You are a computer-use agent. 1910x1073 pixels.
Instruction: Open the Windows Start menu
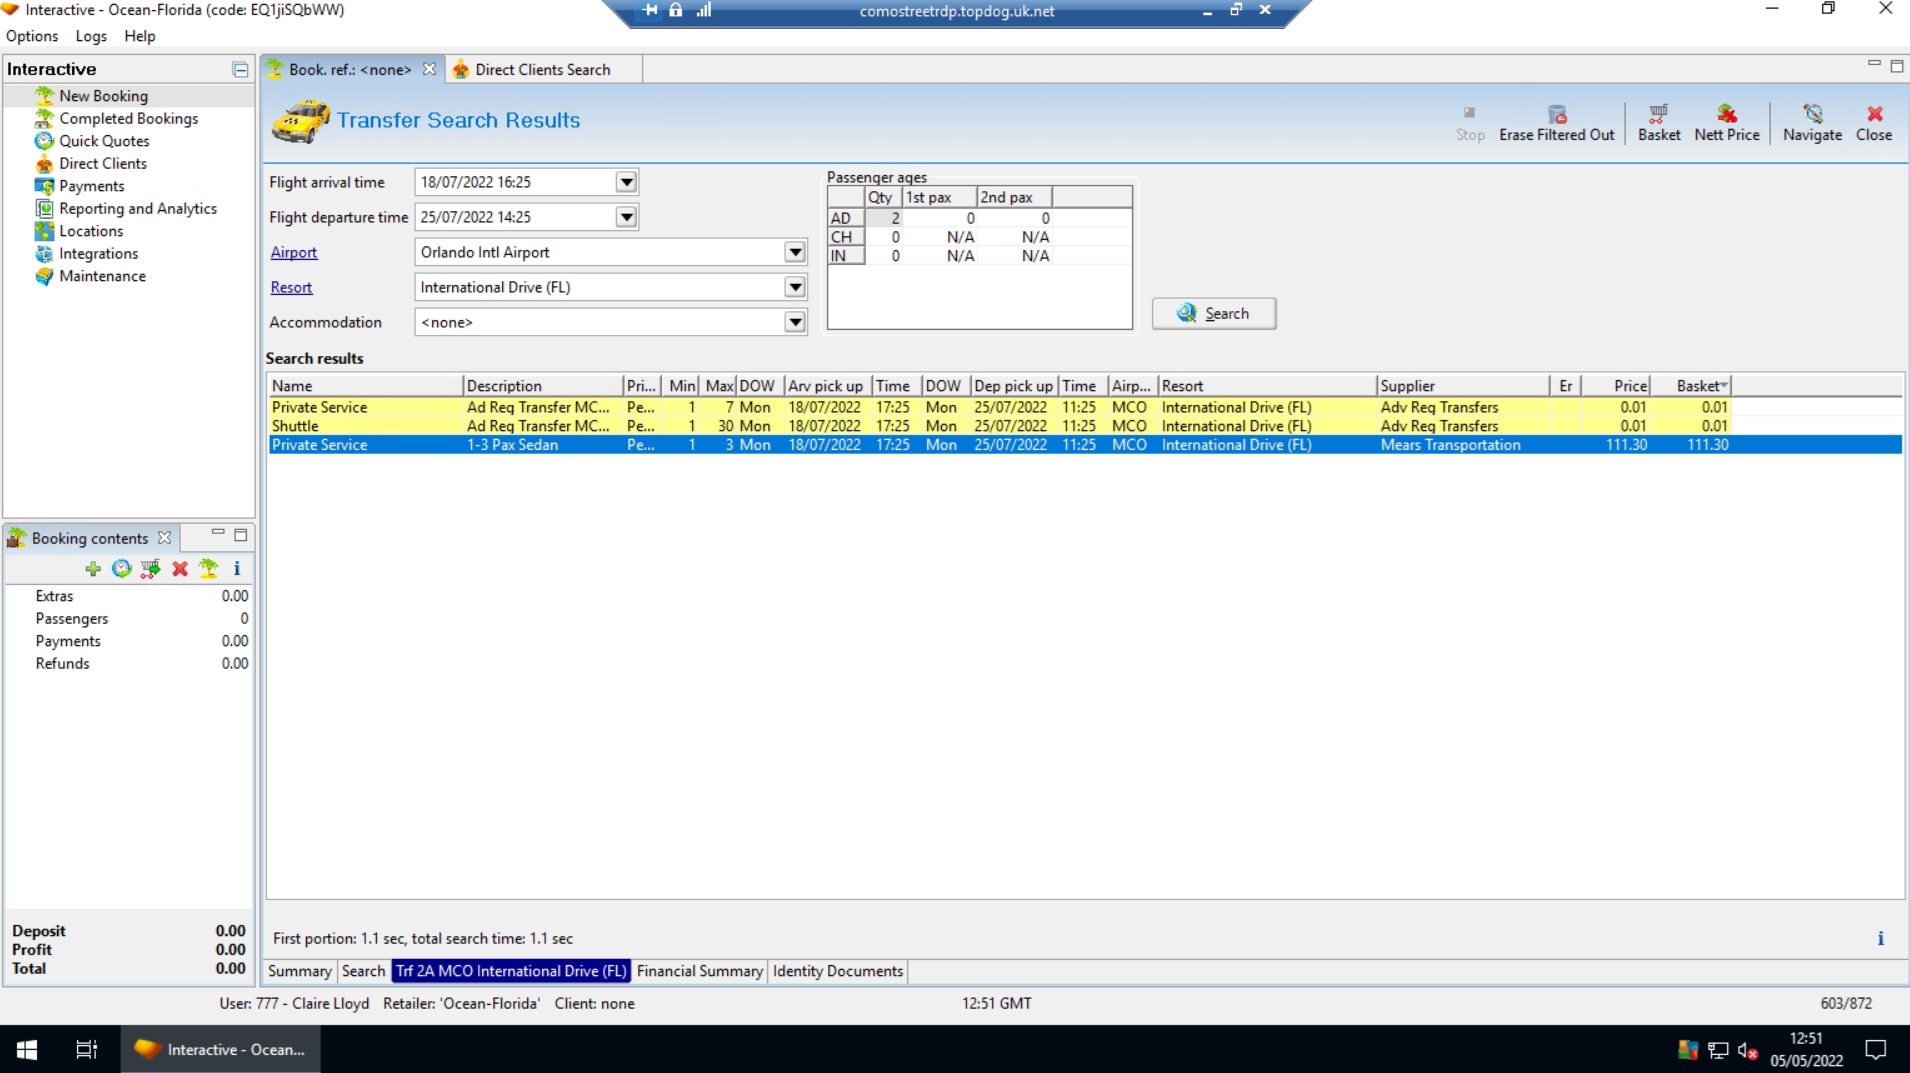pyautogui.click(x=27, y=1049)
